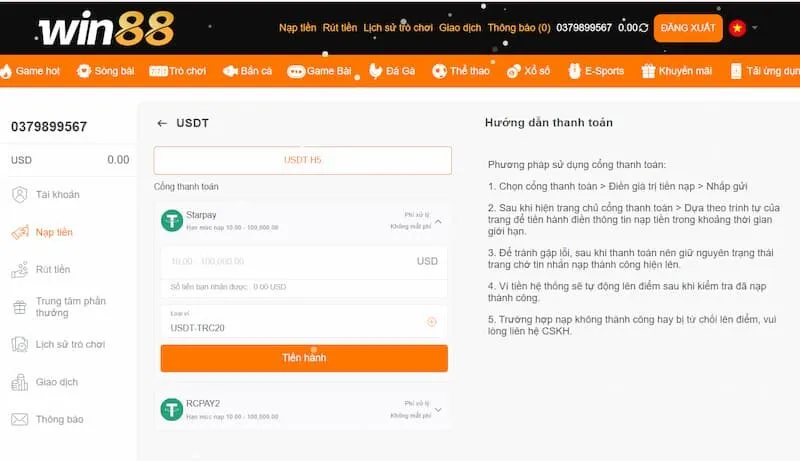Click the RCPAY2 Tether logo icon
Image resolution: width=800 pixels, height=461 pixels.
pyautogui.click(x=172, y=408)
